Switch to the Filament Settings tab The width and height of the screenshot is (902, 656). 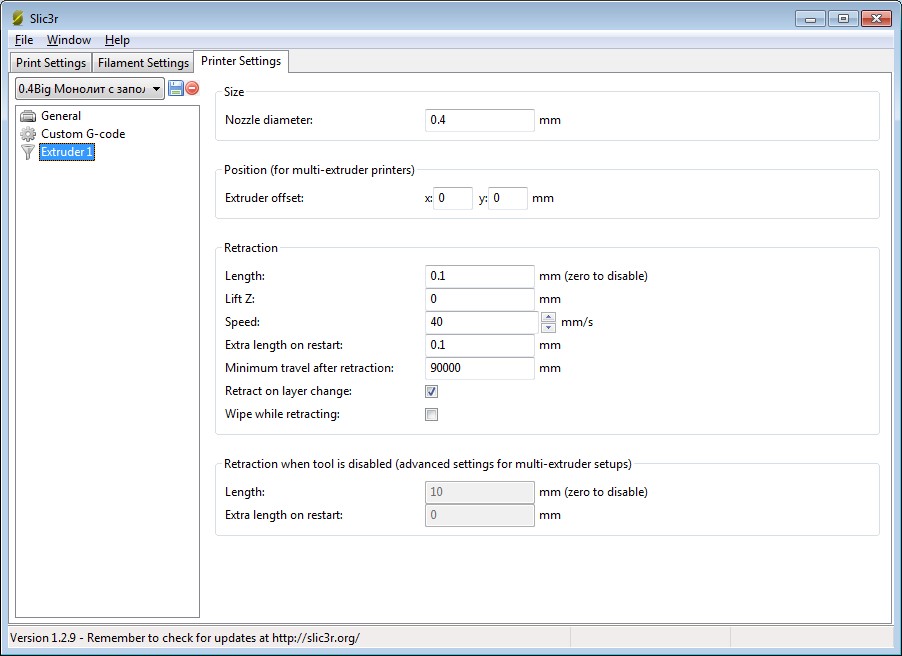click(143, 63)
